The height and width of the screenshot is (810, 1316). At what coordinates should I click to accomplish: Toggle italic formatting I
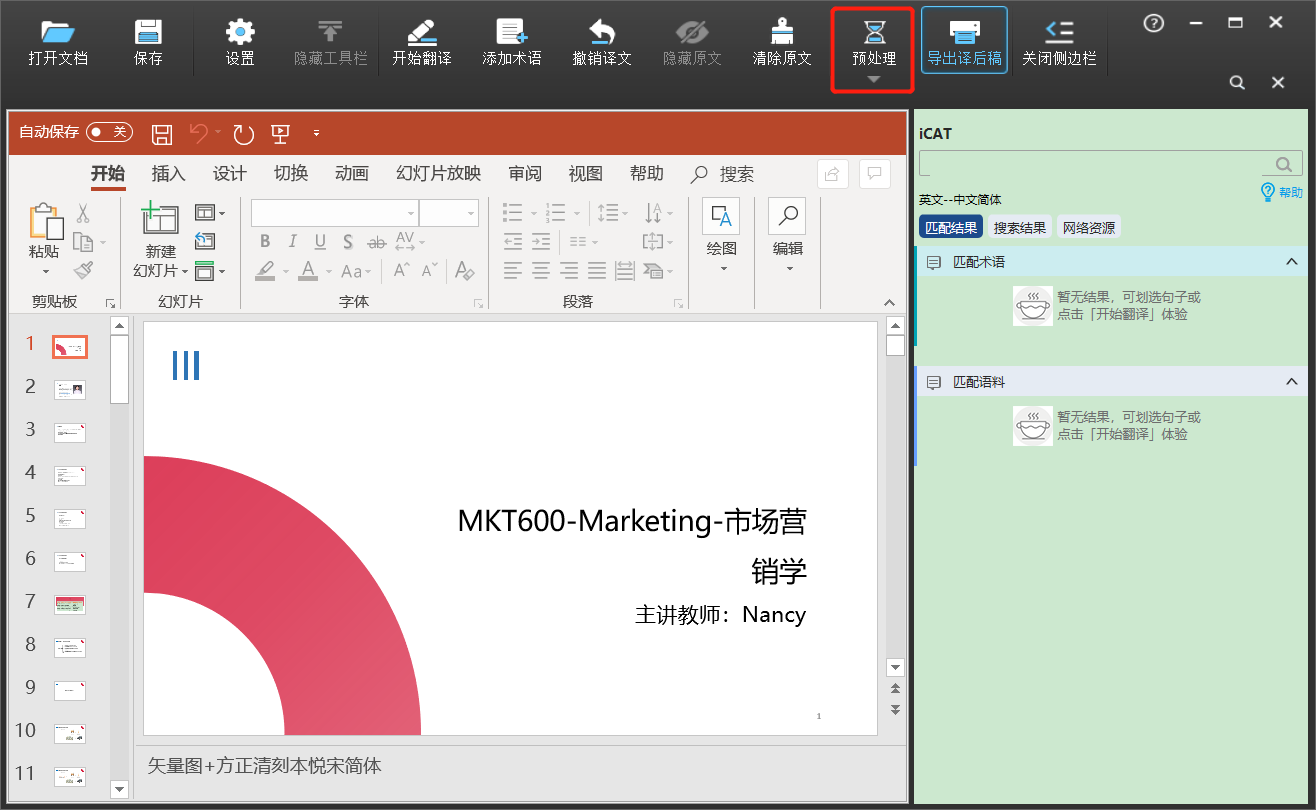(292, 242)
